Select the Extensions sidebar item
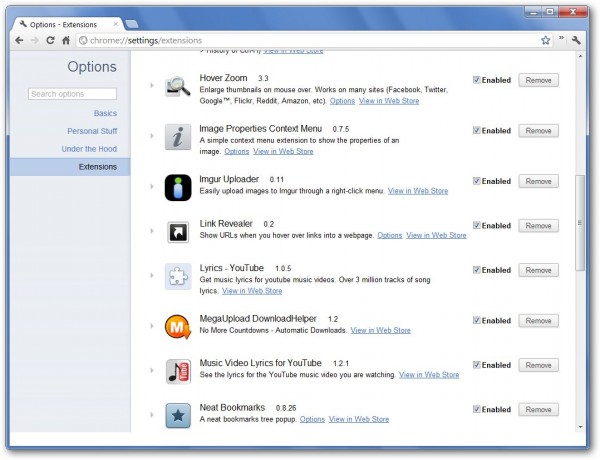 pyautogui.click(x=70, y=167)
